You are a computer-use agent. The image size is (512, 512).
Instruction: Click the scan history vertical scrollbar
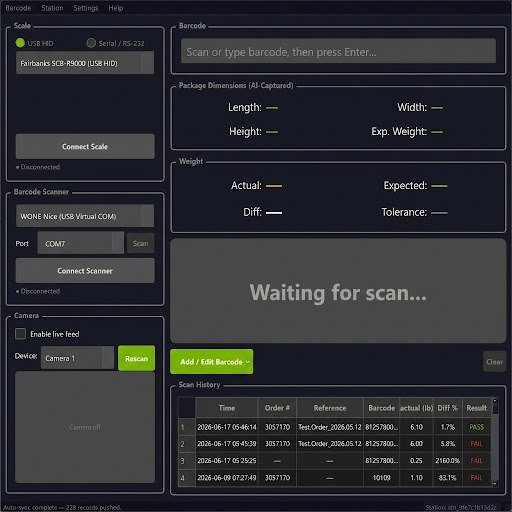(495, 442)
